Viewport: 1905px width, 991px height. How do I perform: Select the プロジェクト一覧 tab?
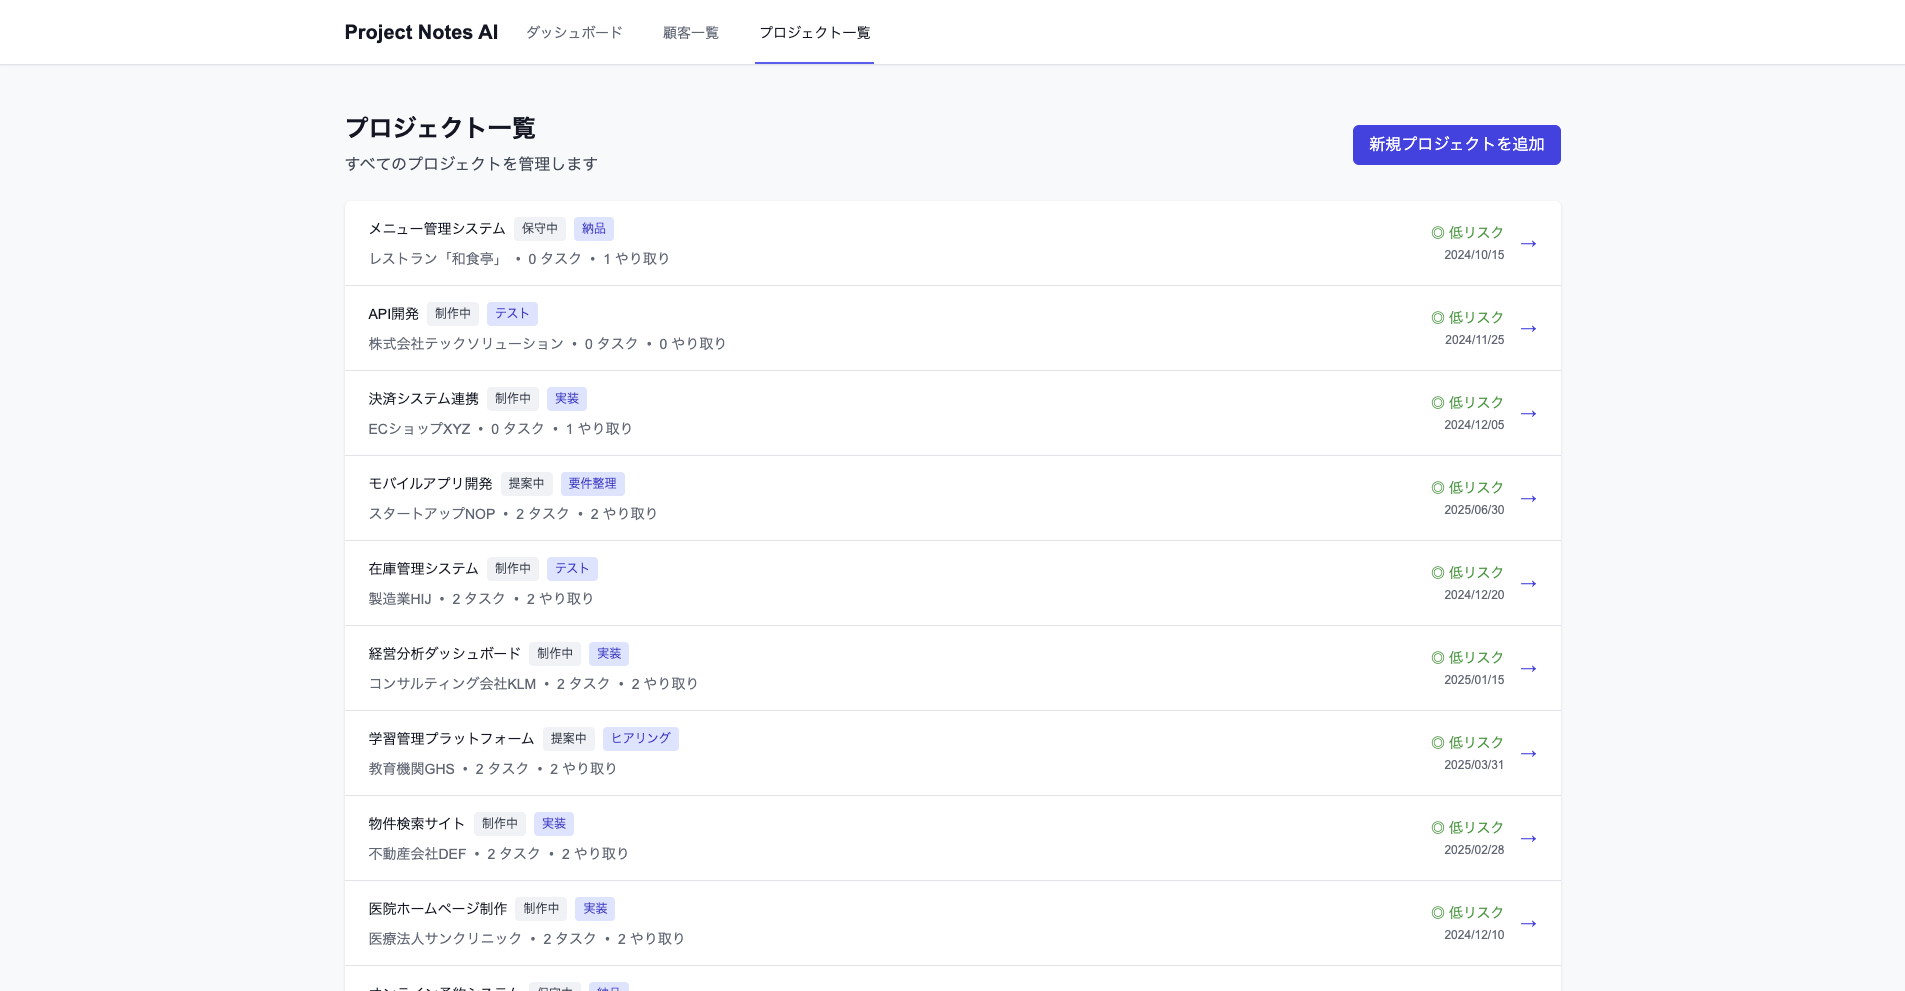pyautogui.click(x=813, y=31)
